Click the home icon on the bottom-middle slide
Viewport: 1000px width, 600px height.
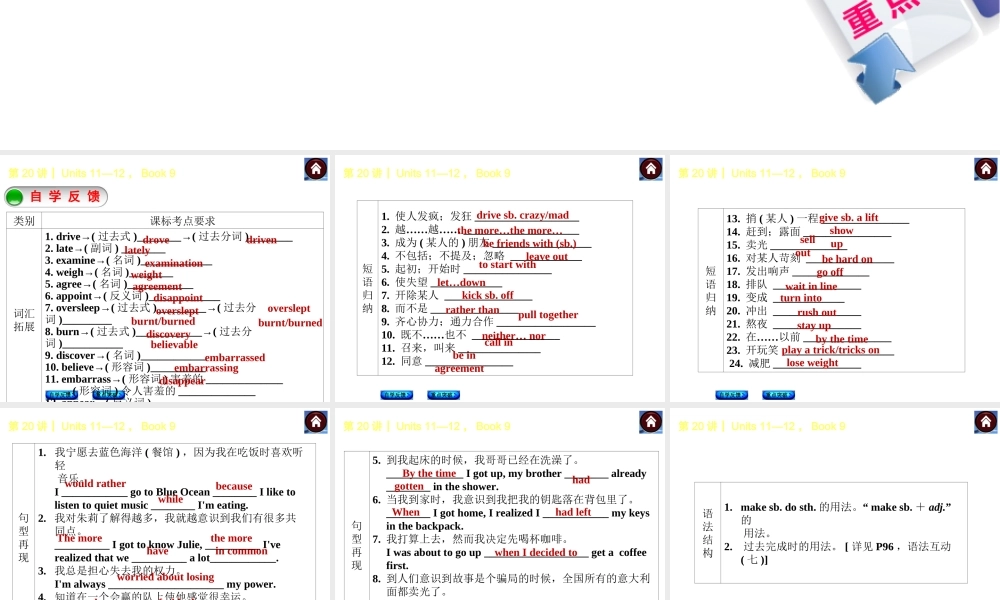tap(651, 422)
